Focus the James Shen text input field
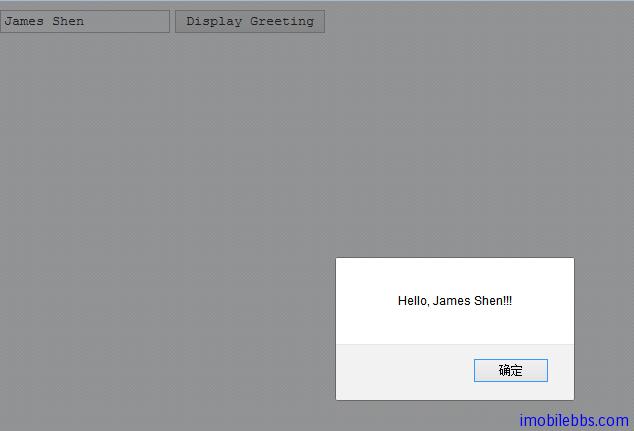The image size is (634, 431). [85, 21]
